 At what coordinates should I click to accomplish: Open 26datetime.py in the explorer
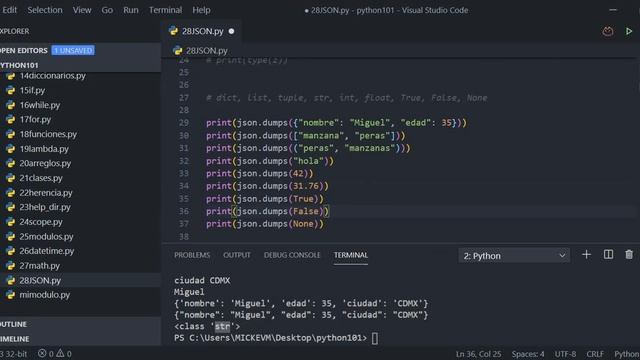pos(47,251)
